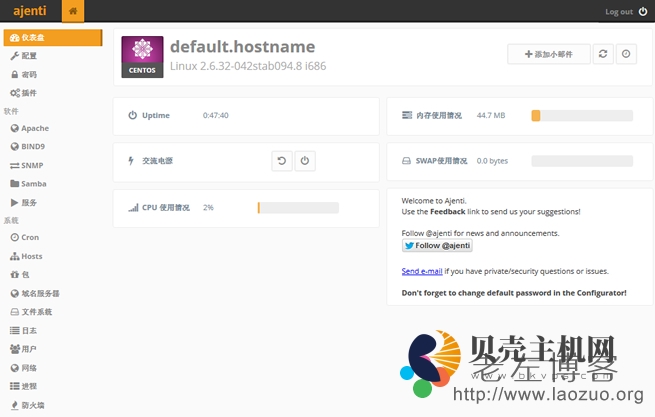Screen dimensions: 655x417
Task: Open the 仪表盘 dashboard menu item
Action: pos(53,38)
